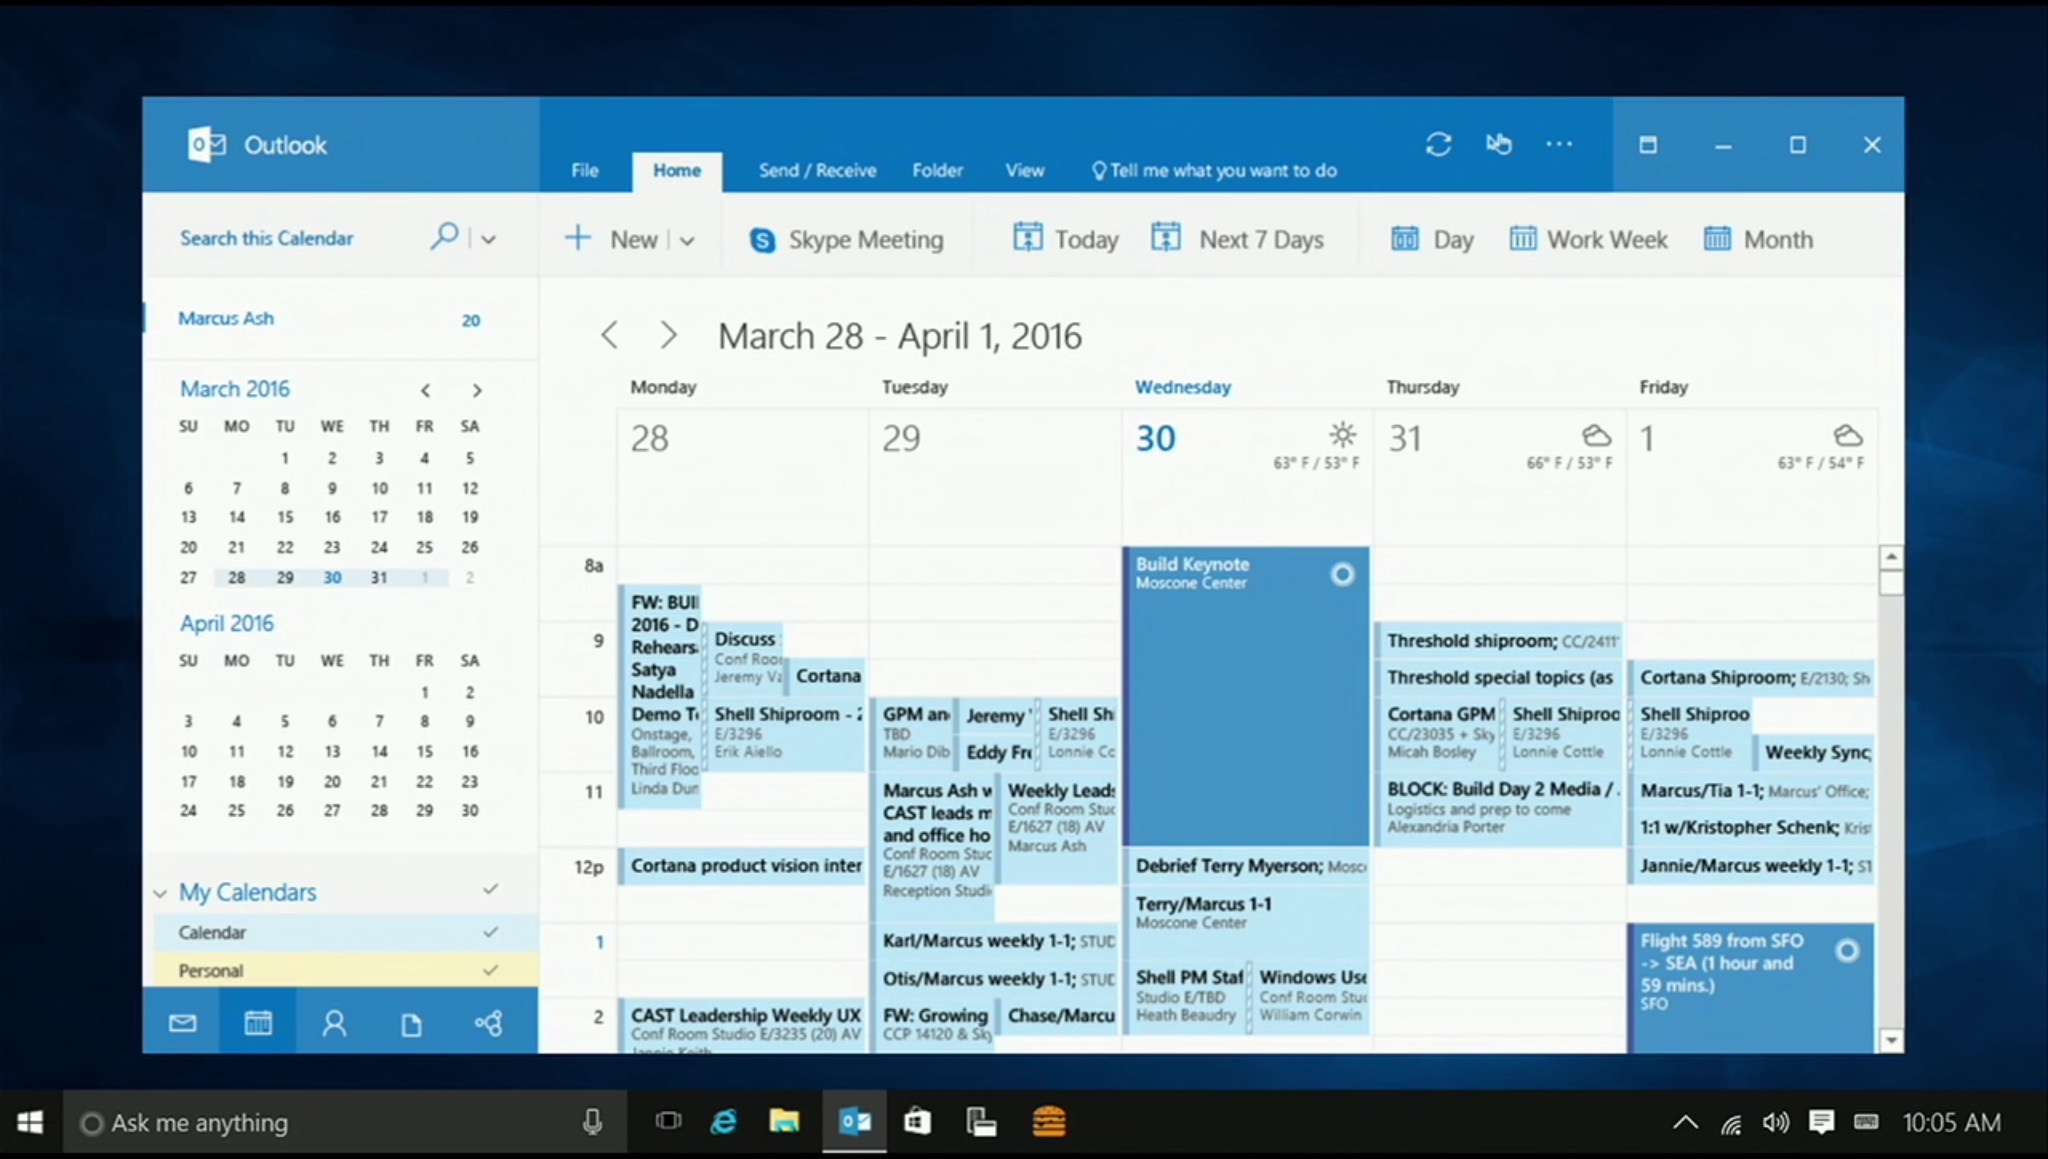Toggle the Calendar checkmark
The width and height of the screenshot is (2048, 1159).
pyautogui.click(x=490, y=931)
